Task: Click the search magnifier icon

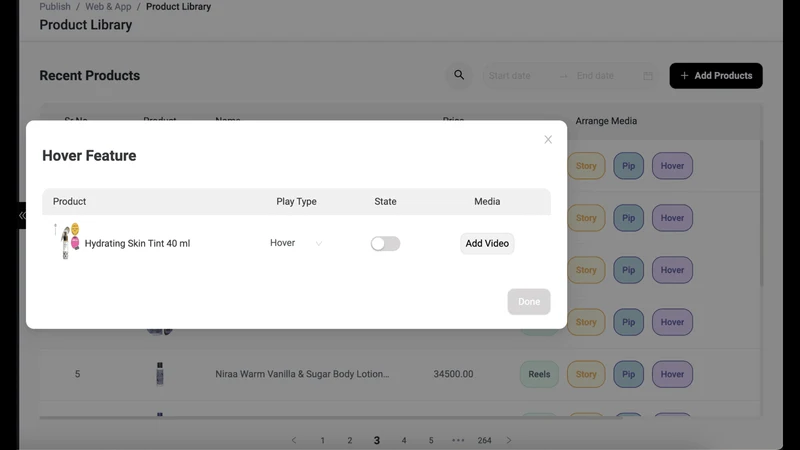Action: click(459, 76)
